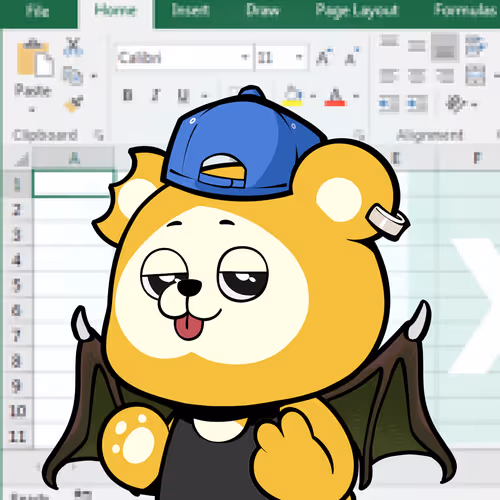Select row 3 header
500x500 pixels.
[x=17, y=234]
